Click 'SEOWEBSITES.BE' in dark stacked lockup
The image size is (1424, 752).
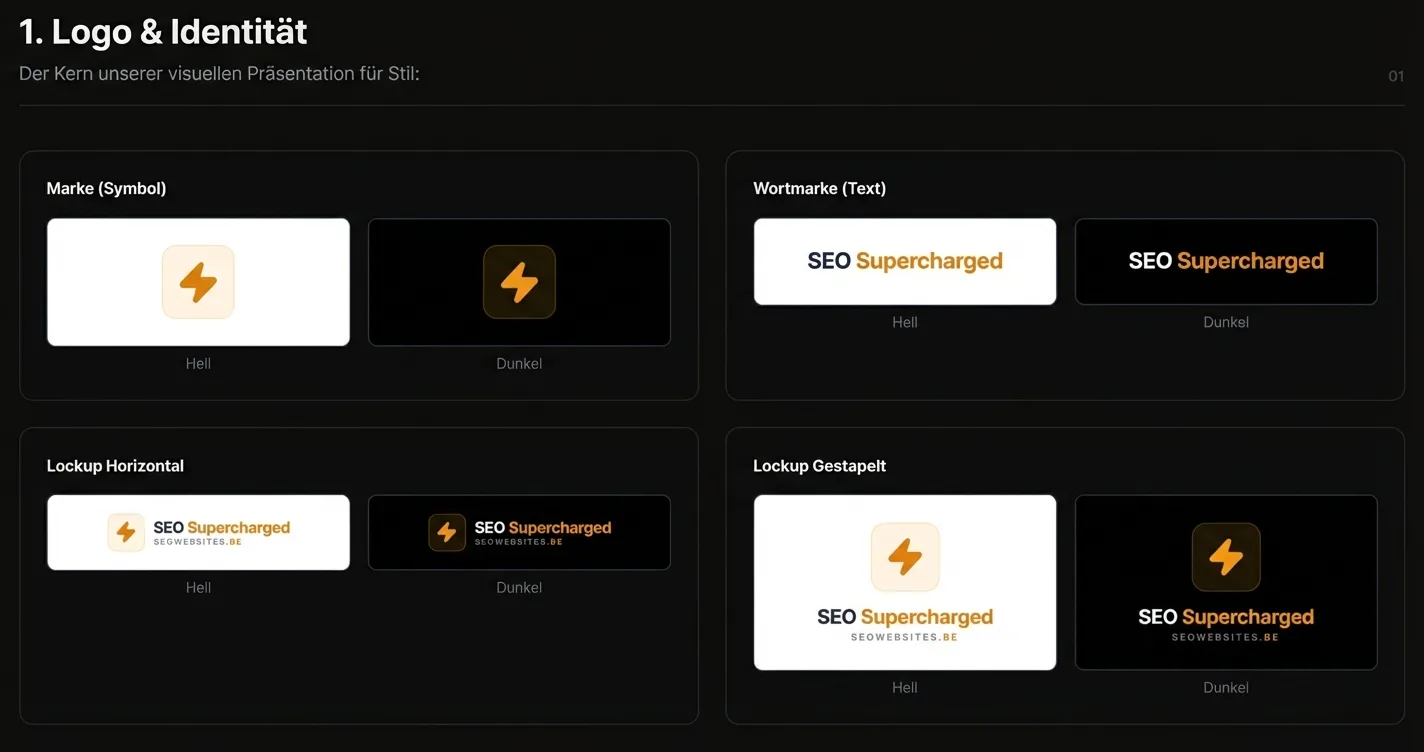coord(1225,637)
